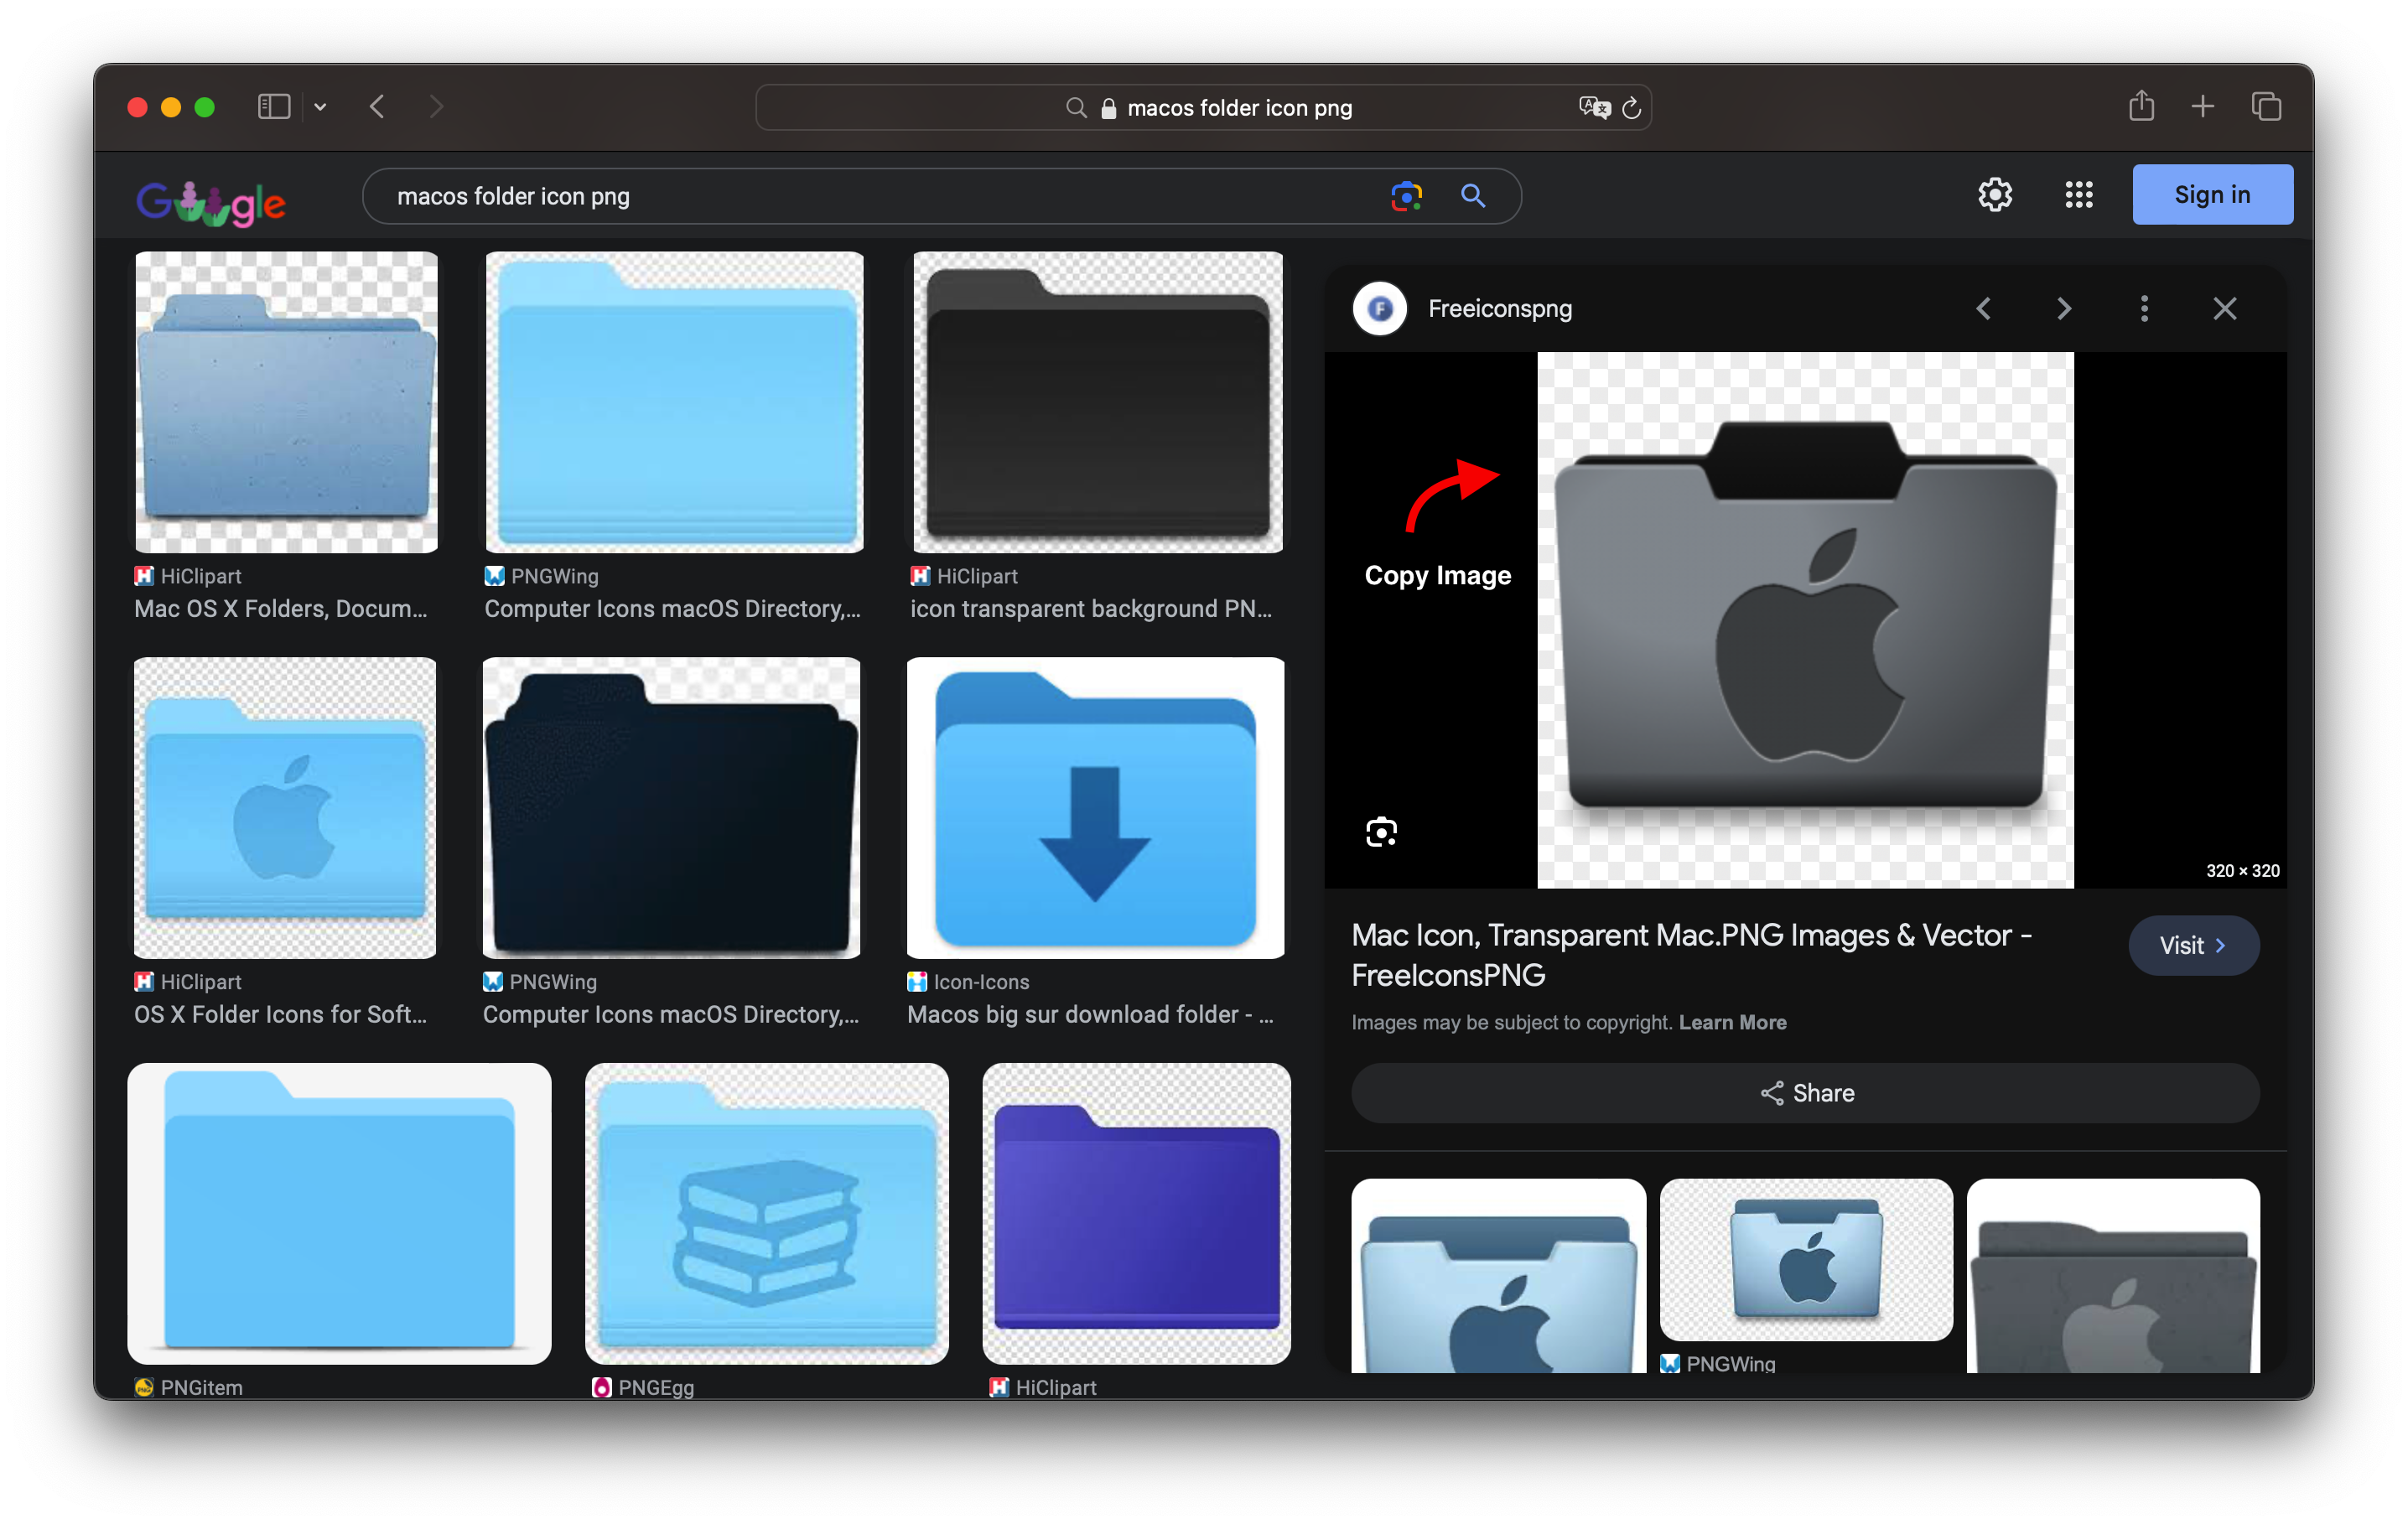This screenshot has width=2408, height=1524.
Task: Expand the sidebar dropdown chevron
Action: point(320,107)
